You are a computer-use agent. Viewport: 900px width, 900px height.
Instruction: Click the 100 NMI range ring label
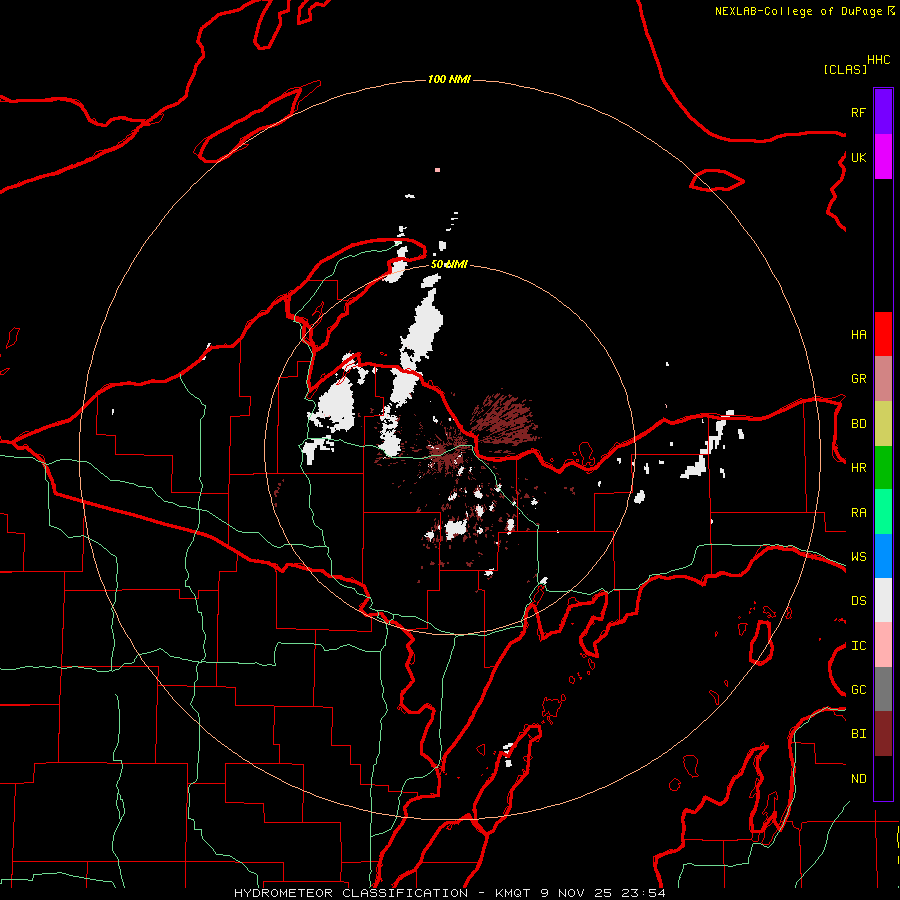pos(449,79)
